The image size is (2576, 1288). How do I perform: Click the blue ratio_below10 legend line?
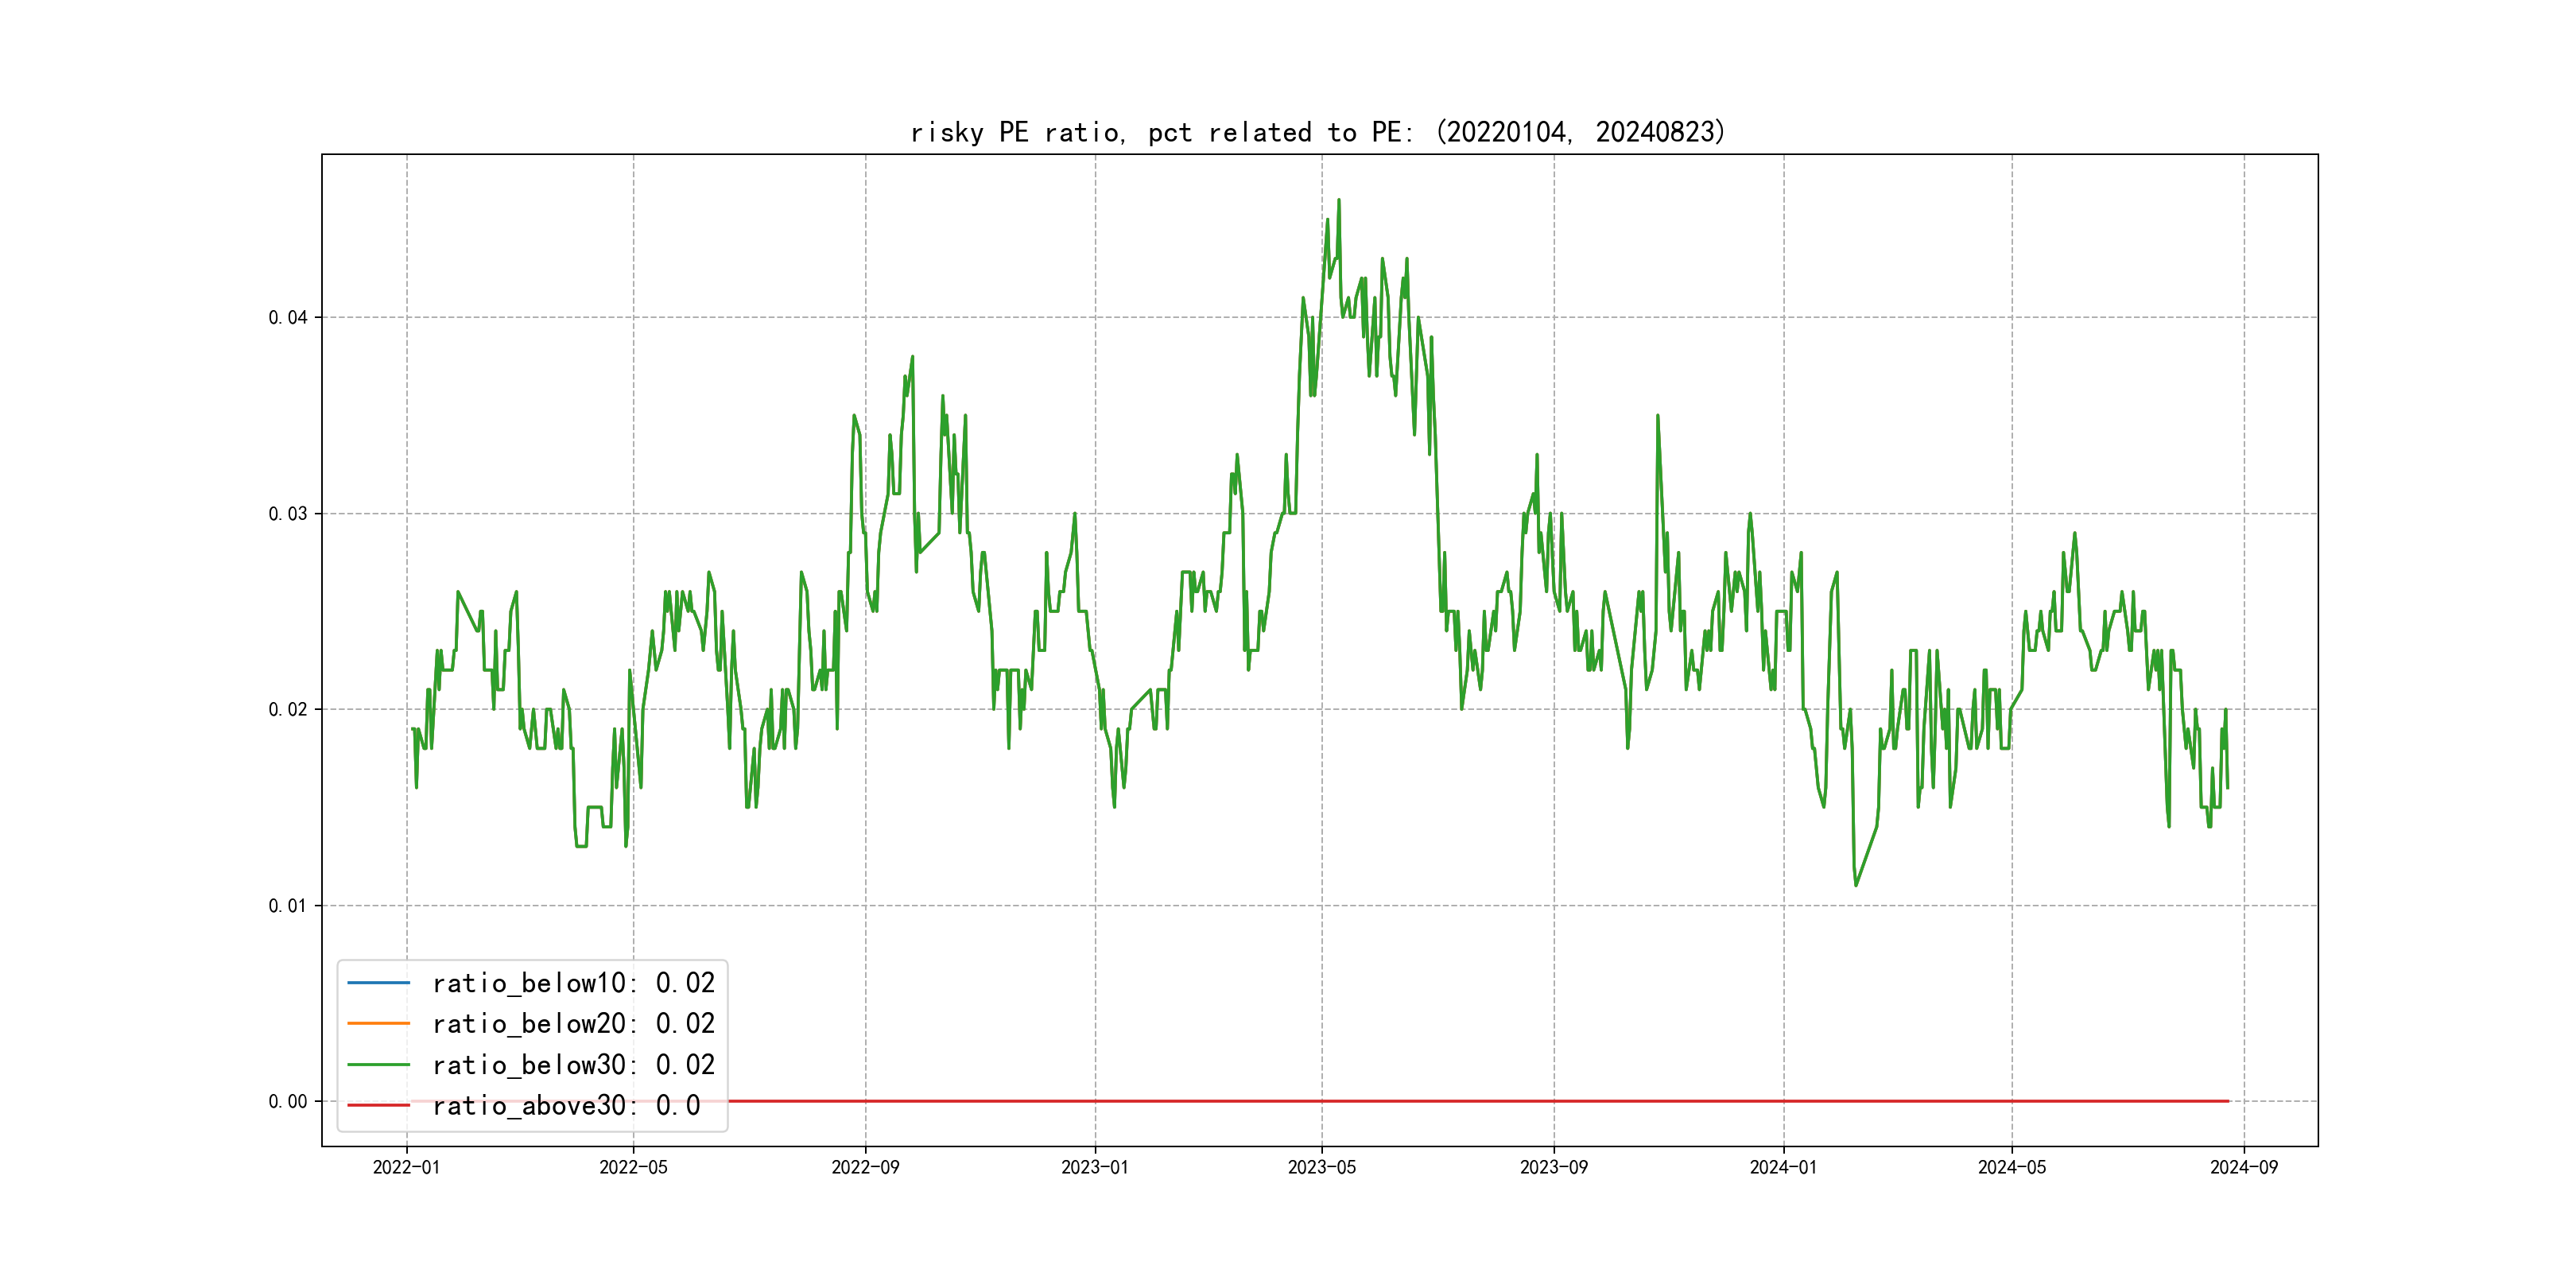point(378,983)
